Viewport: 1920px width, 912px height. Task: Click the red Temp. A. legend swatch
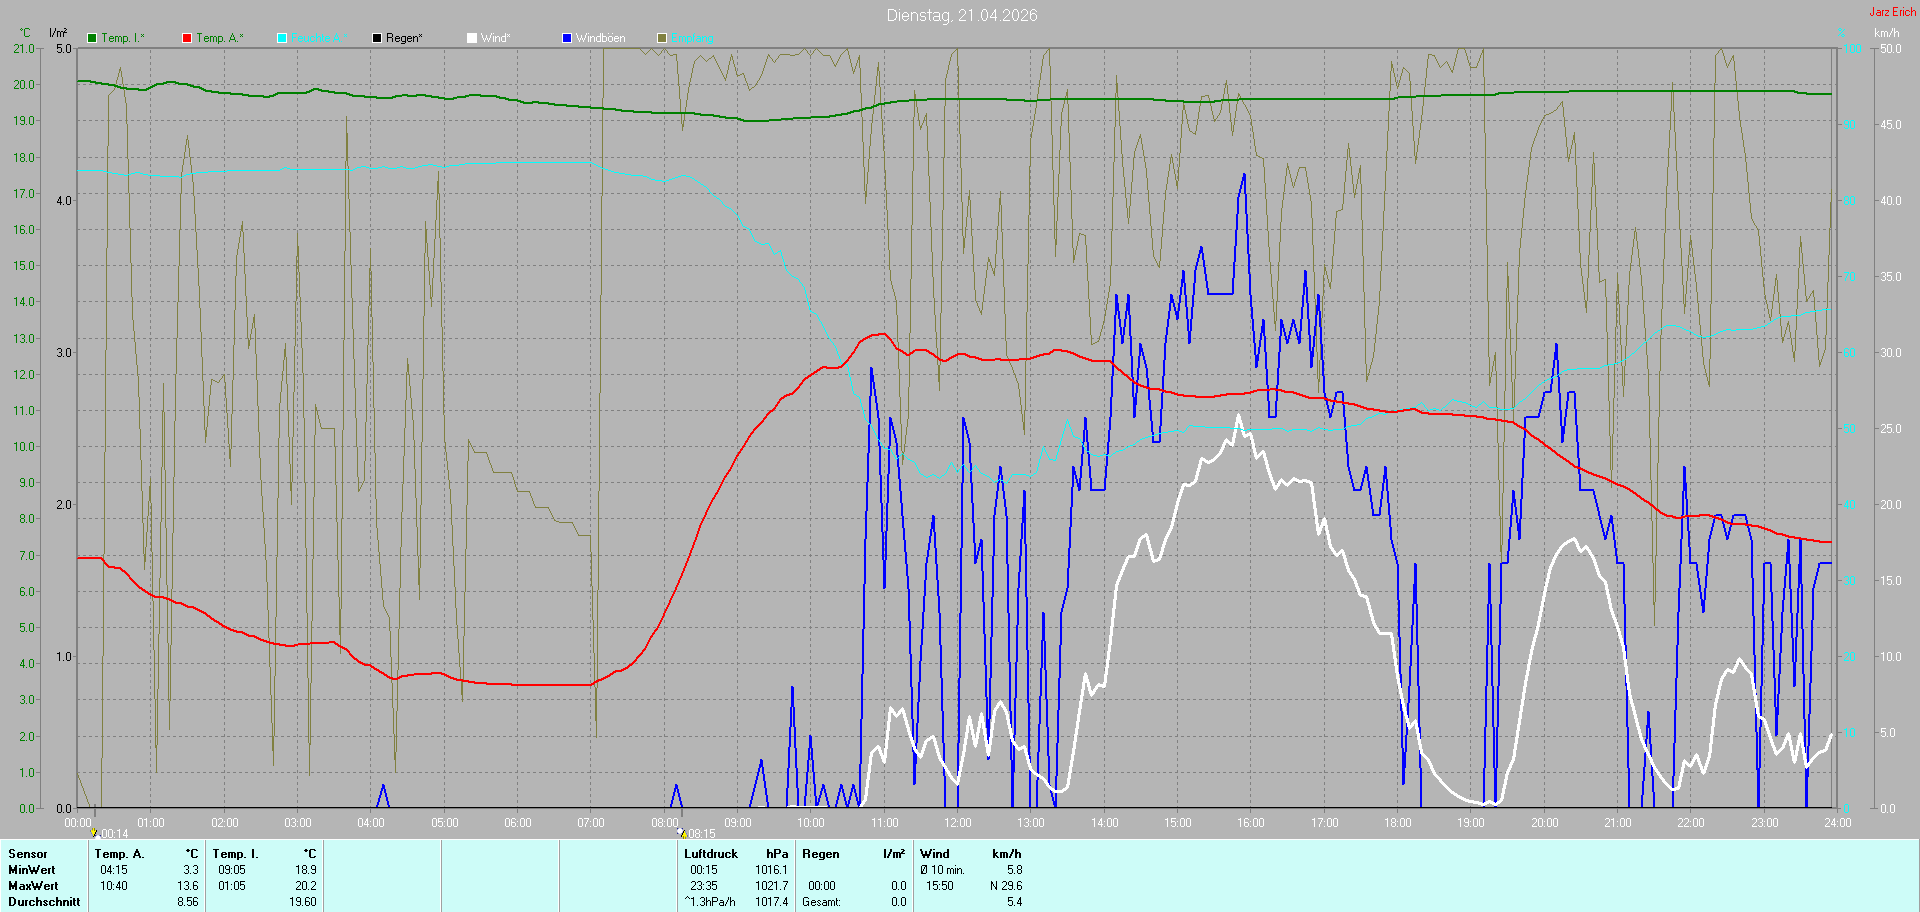(x=187, y=38)
